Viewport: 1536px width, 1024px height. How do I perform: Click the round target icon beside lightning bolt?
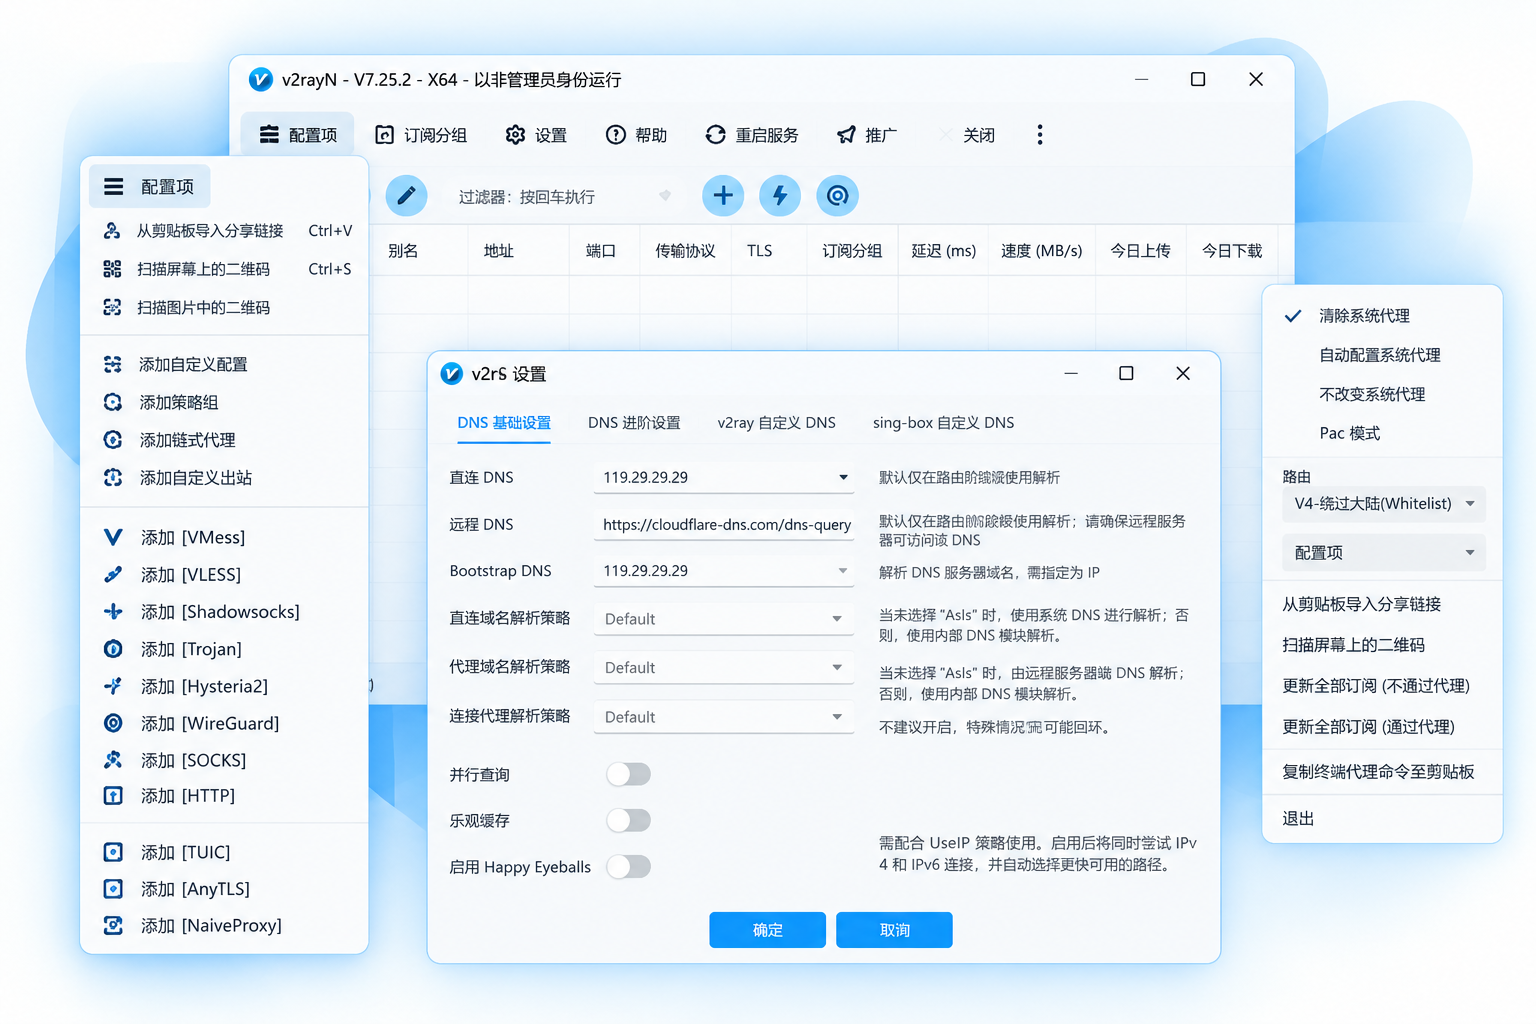point(838,195)
